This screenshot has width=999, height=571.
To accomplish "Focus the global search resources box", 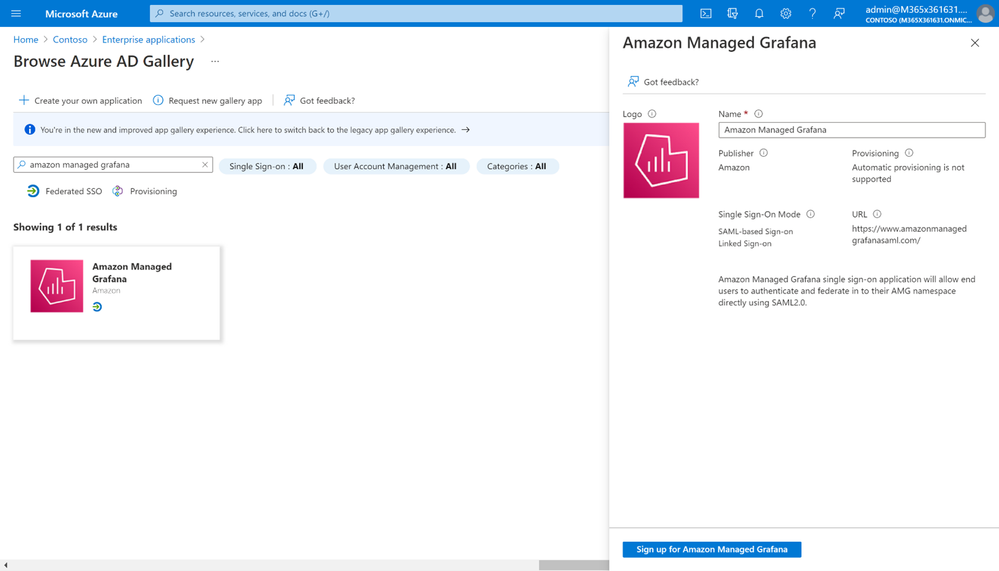I will coord(416,13).
